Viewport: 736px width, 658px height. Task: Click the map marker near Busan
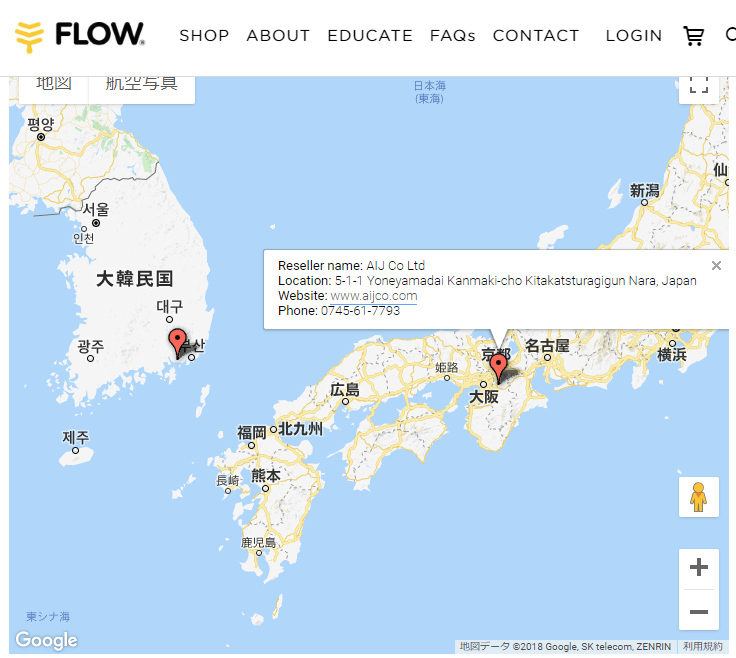(177, 344)
